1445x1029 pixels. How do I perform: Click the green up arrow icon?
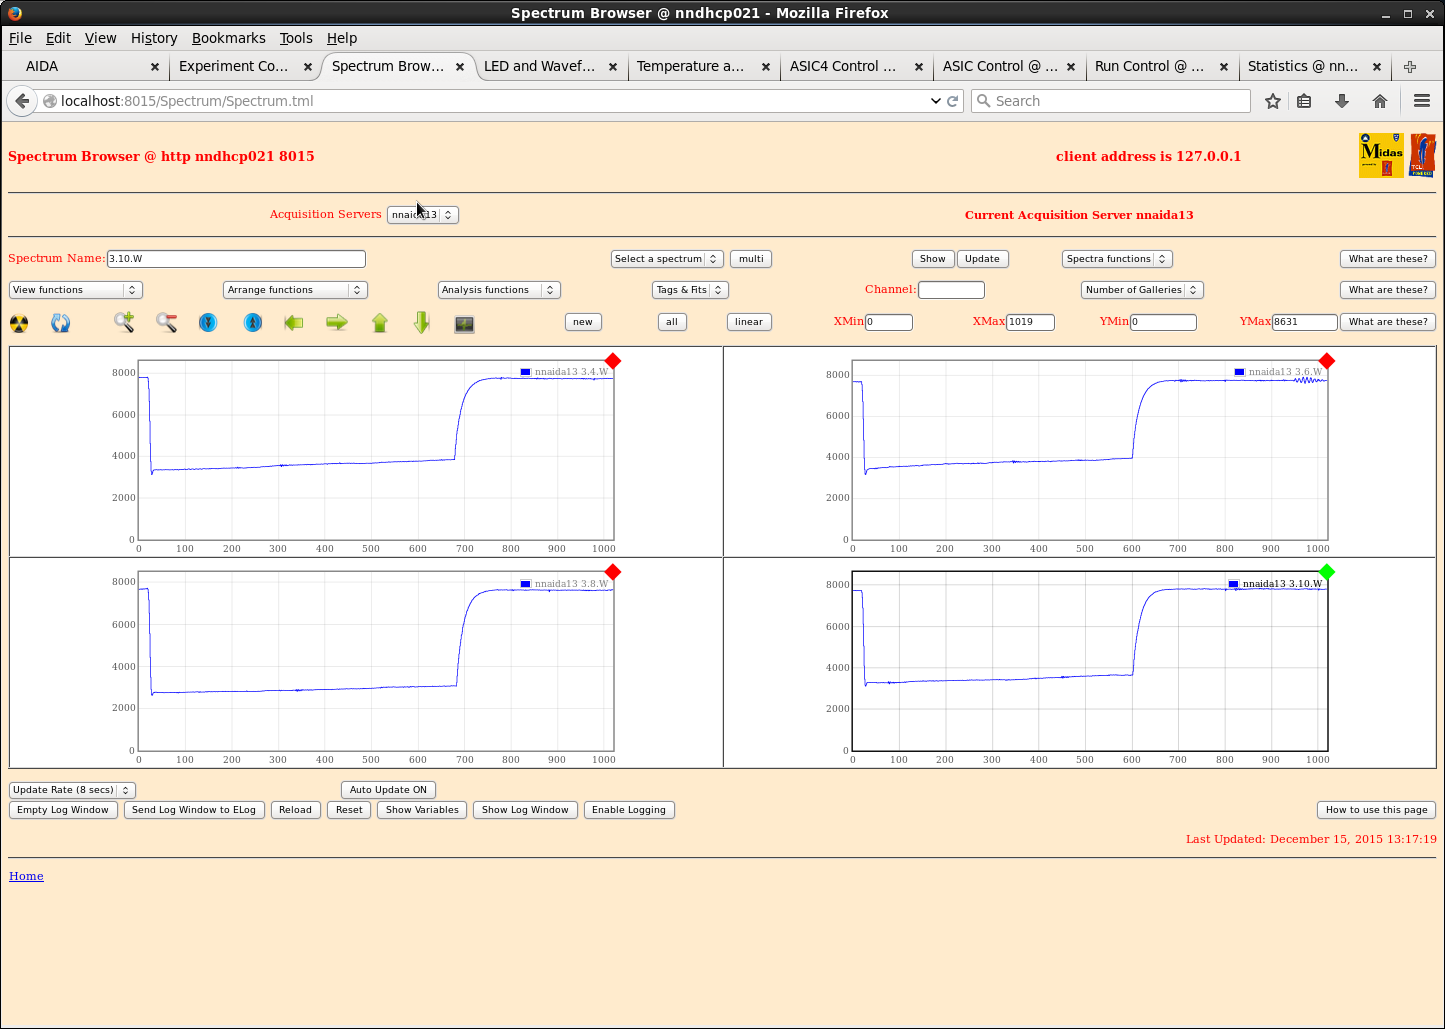tap(380, 322)
